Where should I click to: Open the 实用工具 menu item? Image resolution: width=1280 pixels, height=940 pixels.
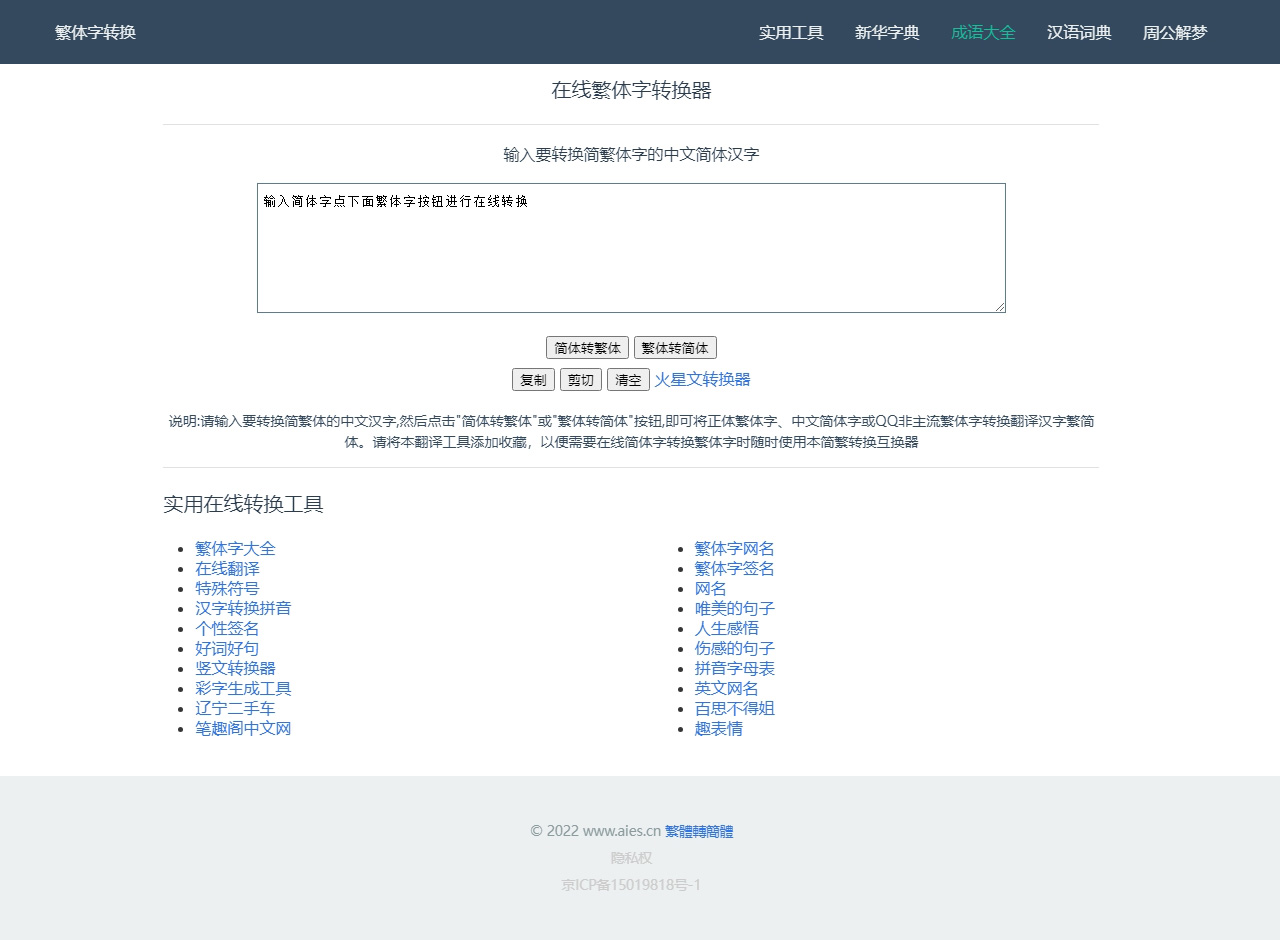[x=791, y=32]
